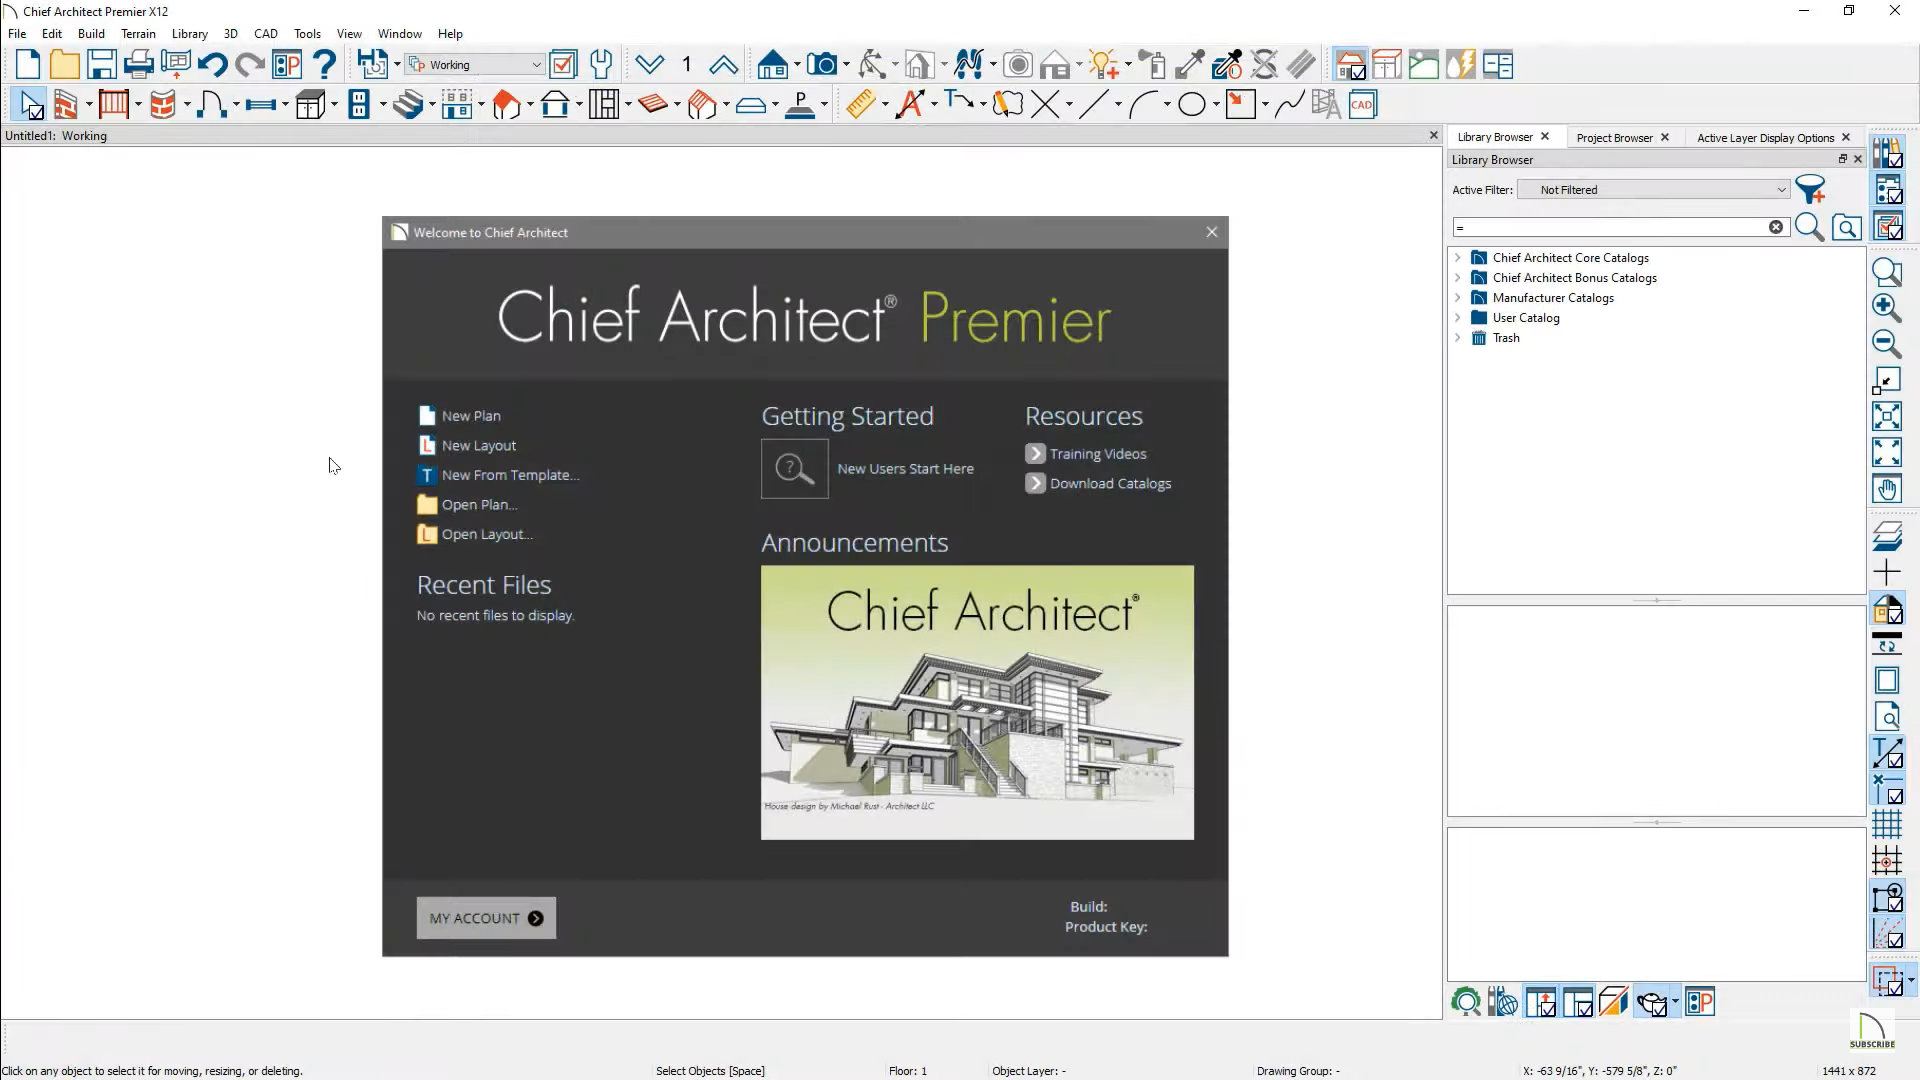Open the CAD menu
Image resolution: width=1920 pixels, height=1080 pixels.
[x=265, y=34]
